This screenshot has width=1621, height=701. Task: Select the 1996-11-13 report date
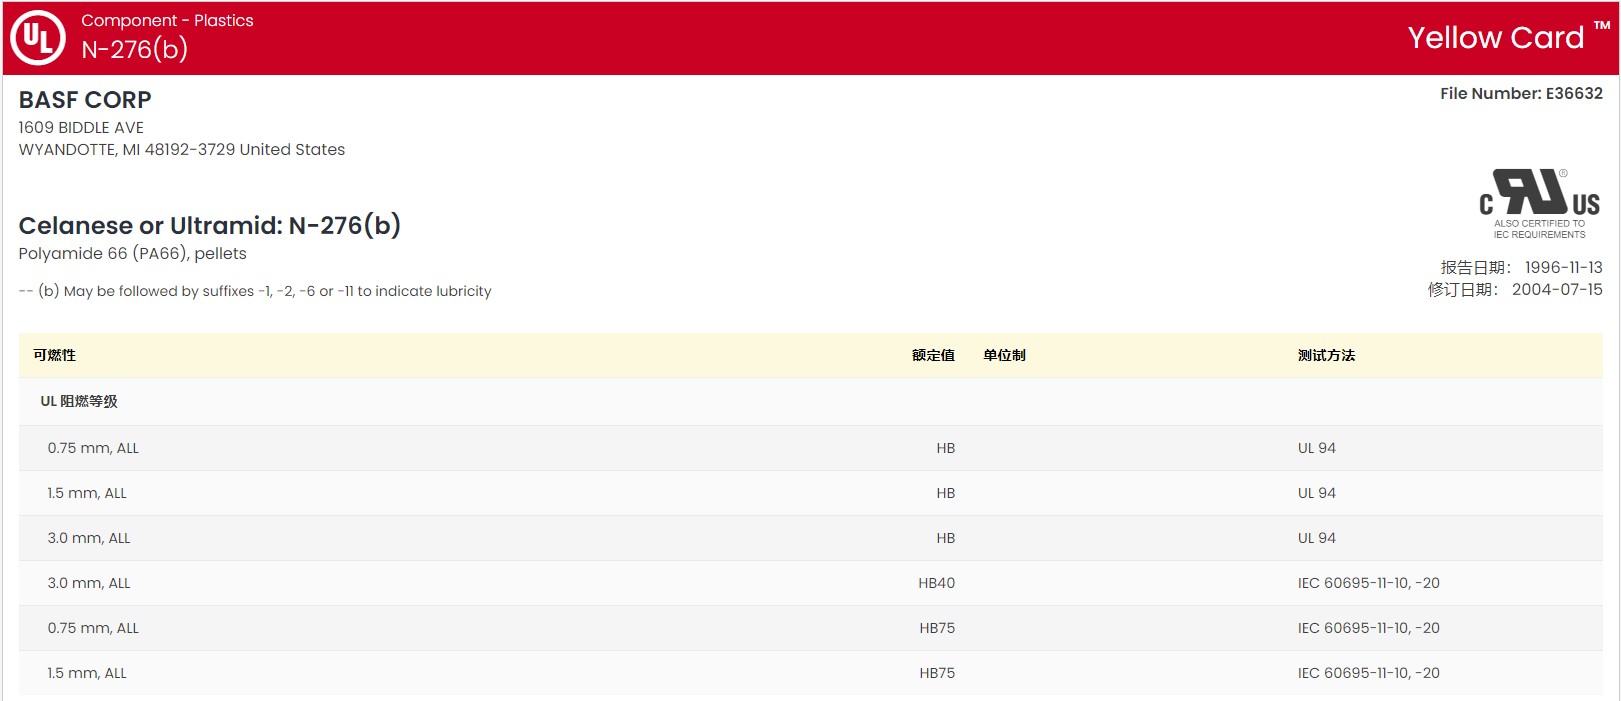pos(1563,267)
